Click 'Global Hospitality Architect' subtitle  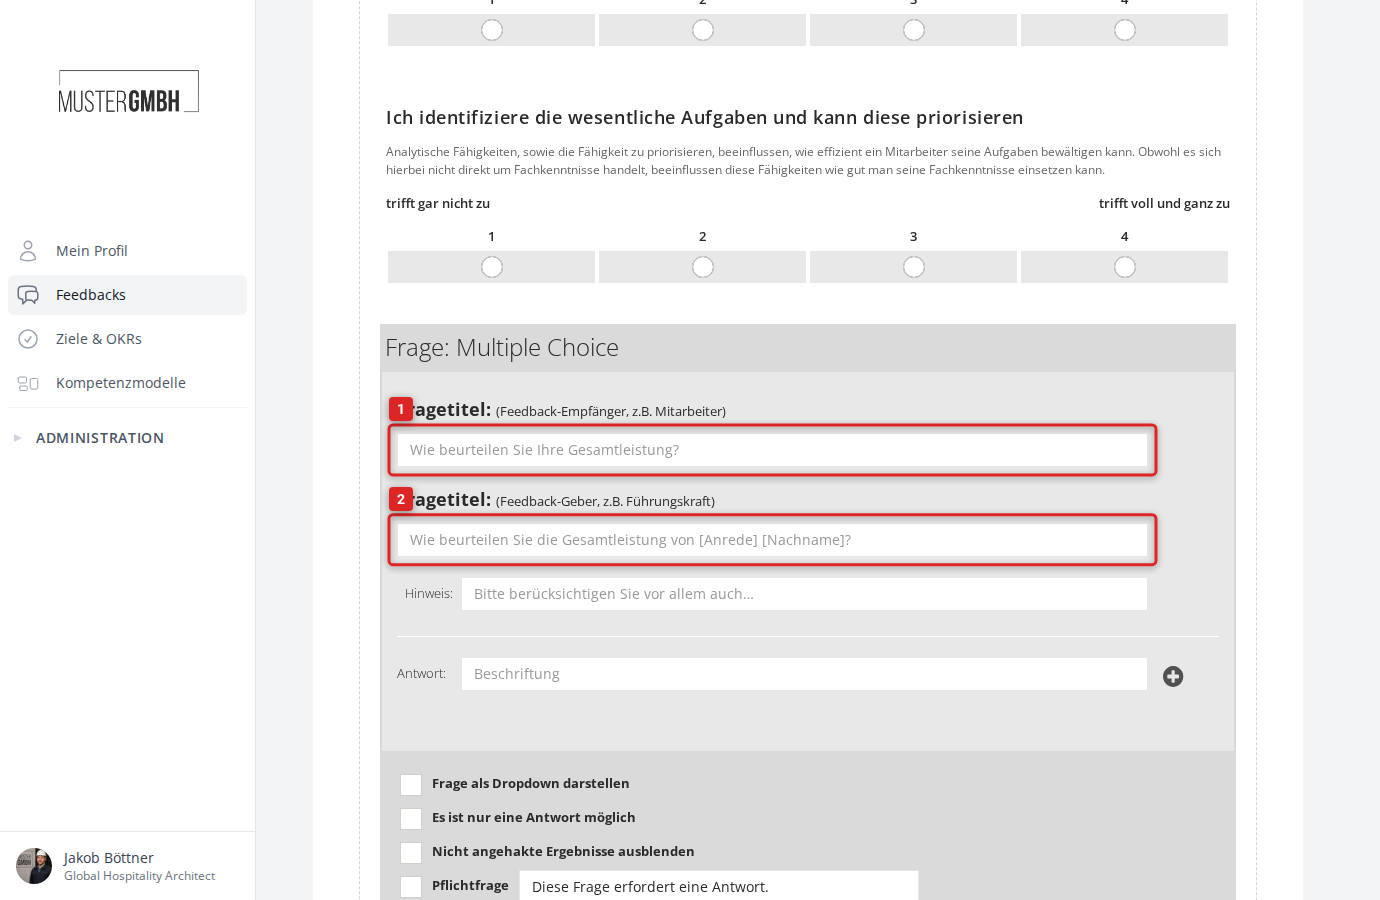click(x=140, y=876)
